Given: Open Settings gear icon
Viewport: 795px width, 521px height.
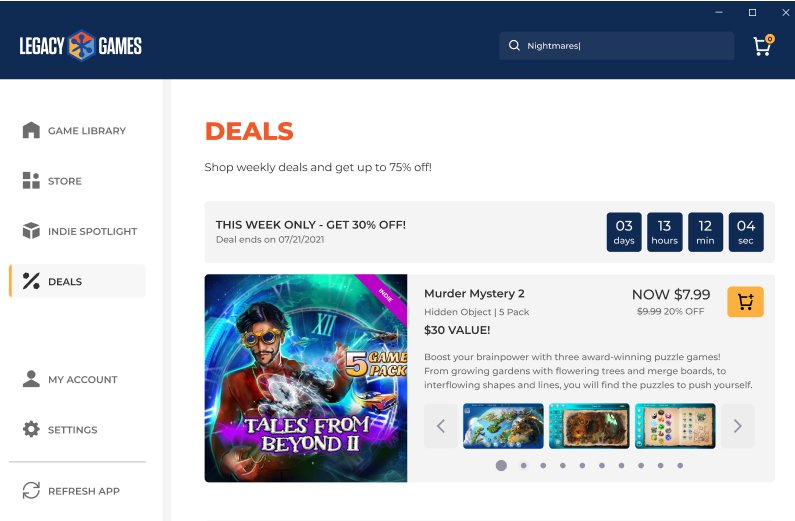Looking at the screenshot, I should pyautogui.click(x=31, y=429).
